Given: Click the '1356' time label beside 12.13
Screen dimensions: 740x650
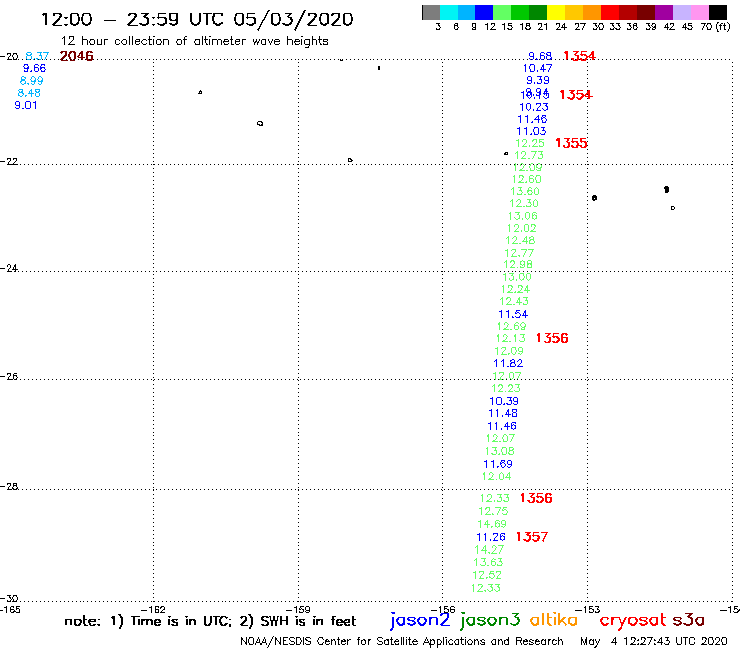Looking at the screenshot, I should pyautogui.click(x=552, y=338).
